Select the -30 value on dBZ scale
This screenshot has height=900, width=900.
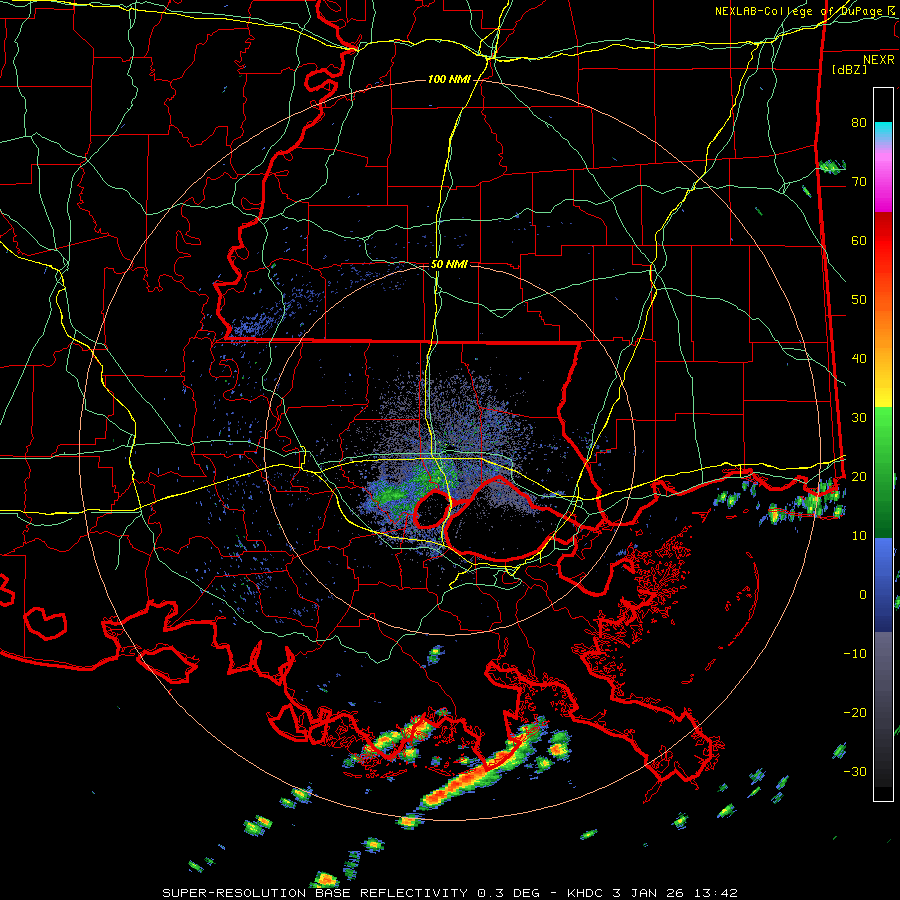[x=855, y=771]
